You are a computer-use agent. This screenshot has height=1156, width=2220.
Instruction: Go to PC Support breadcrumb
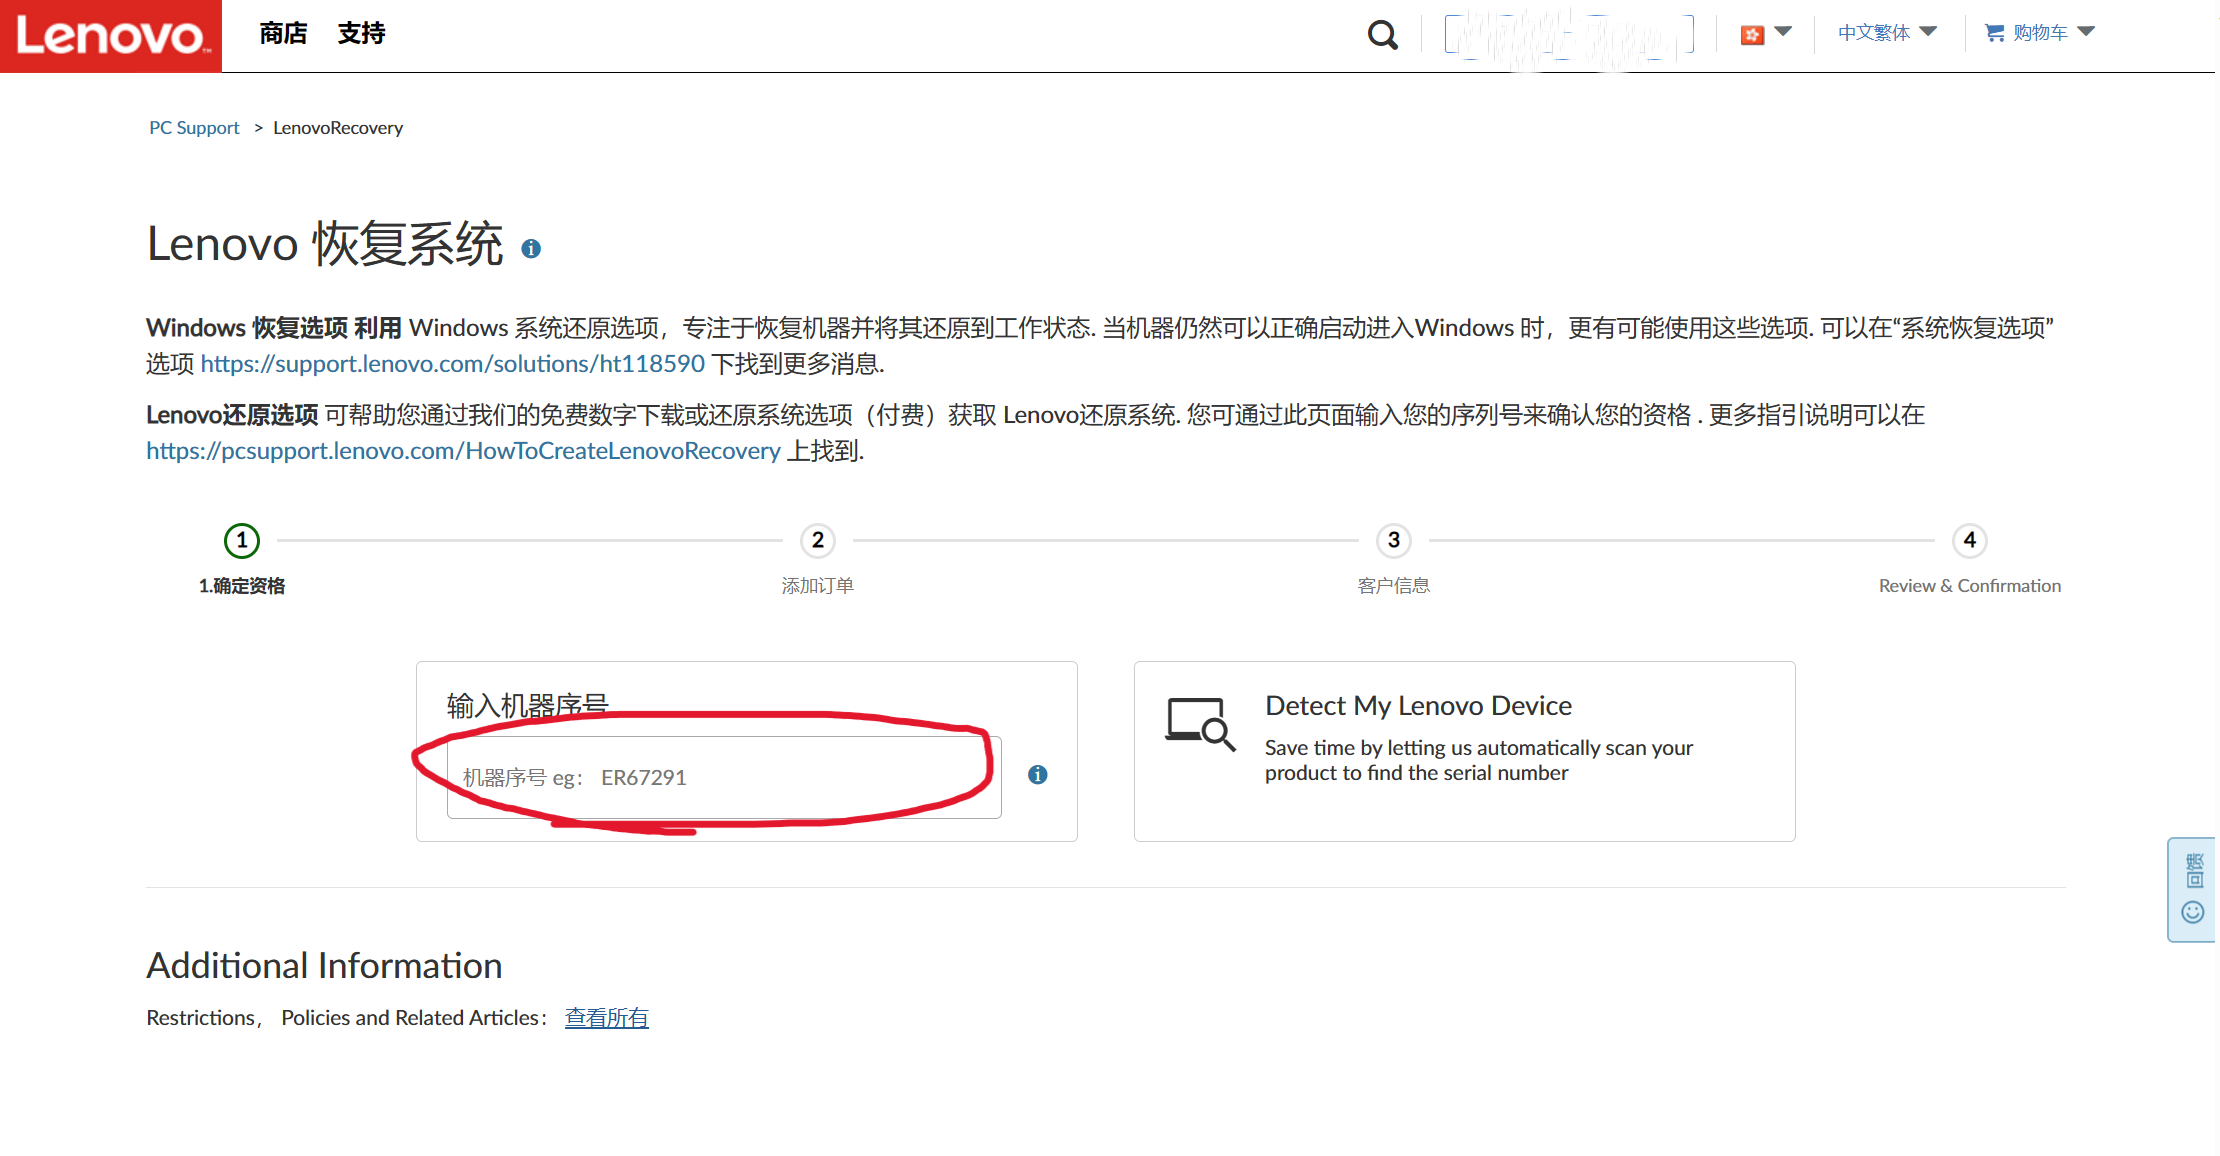coord(194,128)
